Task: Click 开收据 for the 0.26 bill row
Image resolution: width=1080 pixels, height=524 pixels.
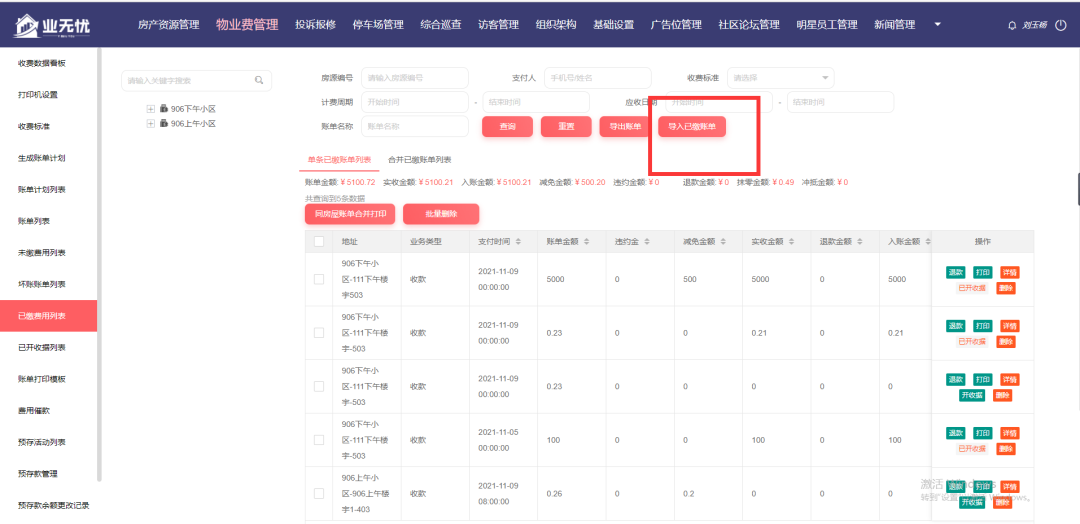Action: pos(972,503)
